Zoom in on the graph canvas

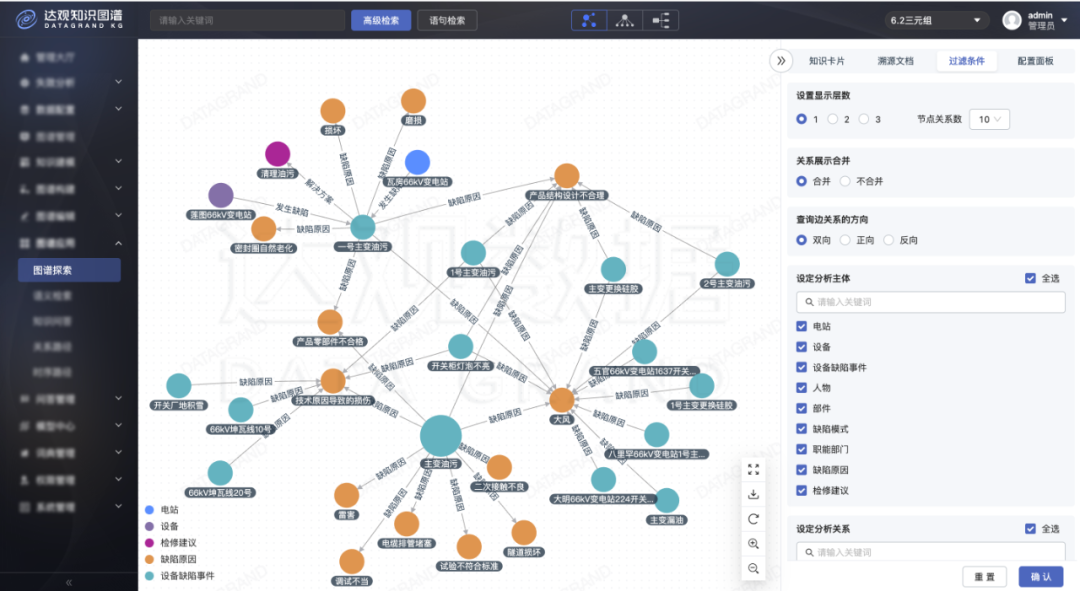[754, 543]
